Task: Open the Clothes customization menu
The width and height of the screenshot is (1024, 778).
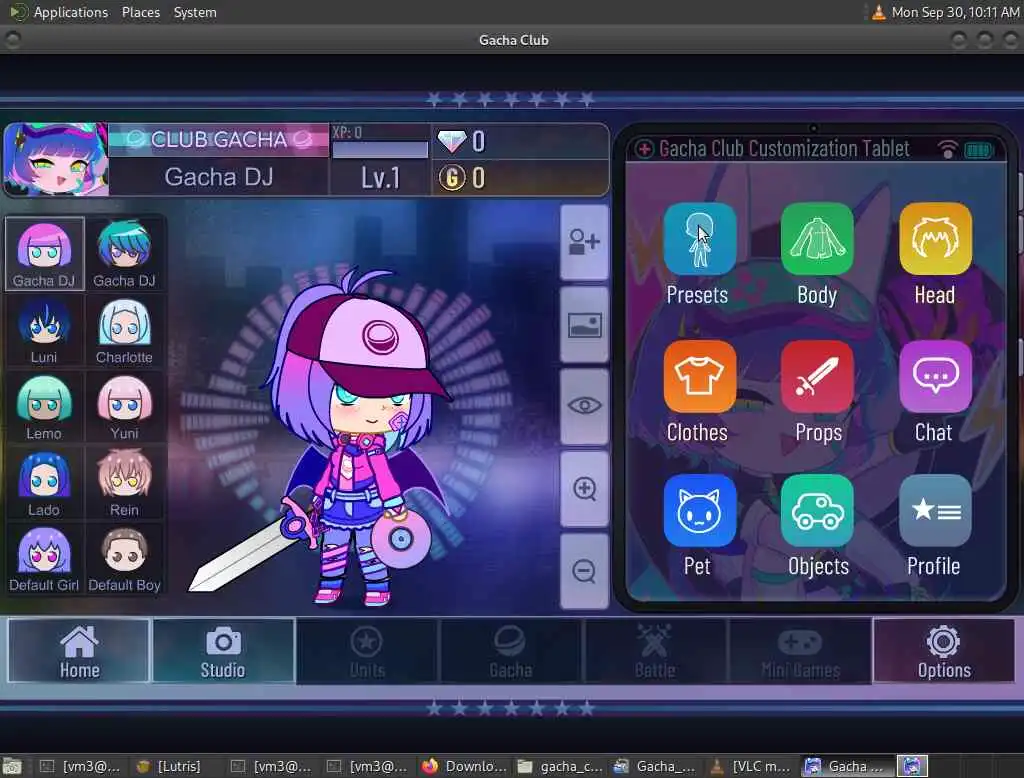Action: 699,376
